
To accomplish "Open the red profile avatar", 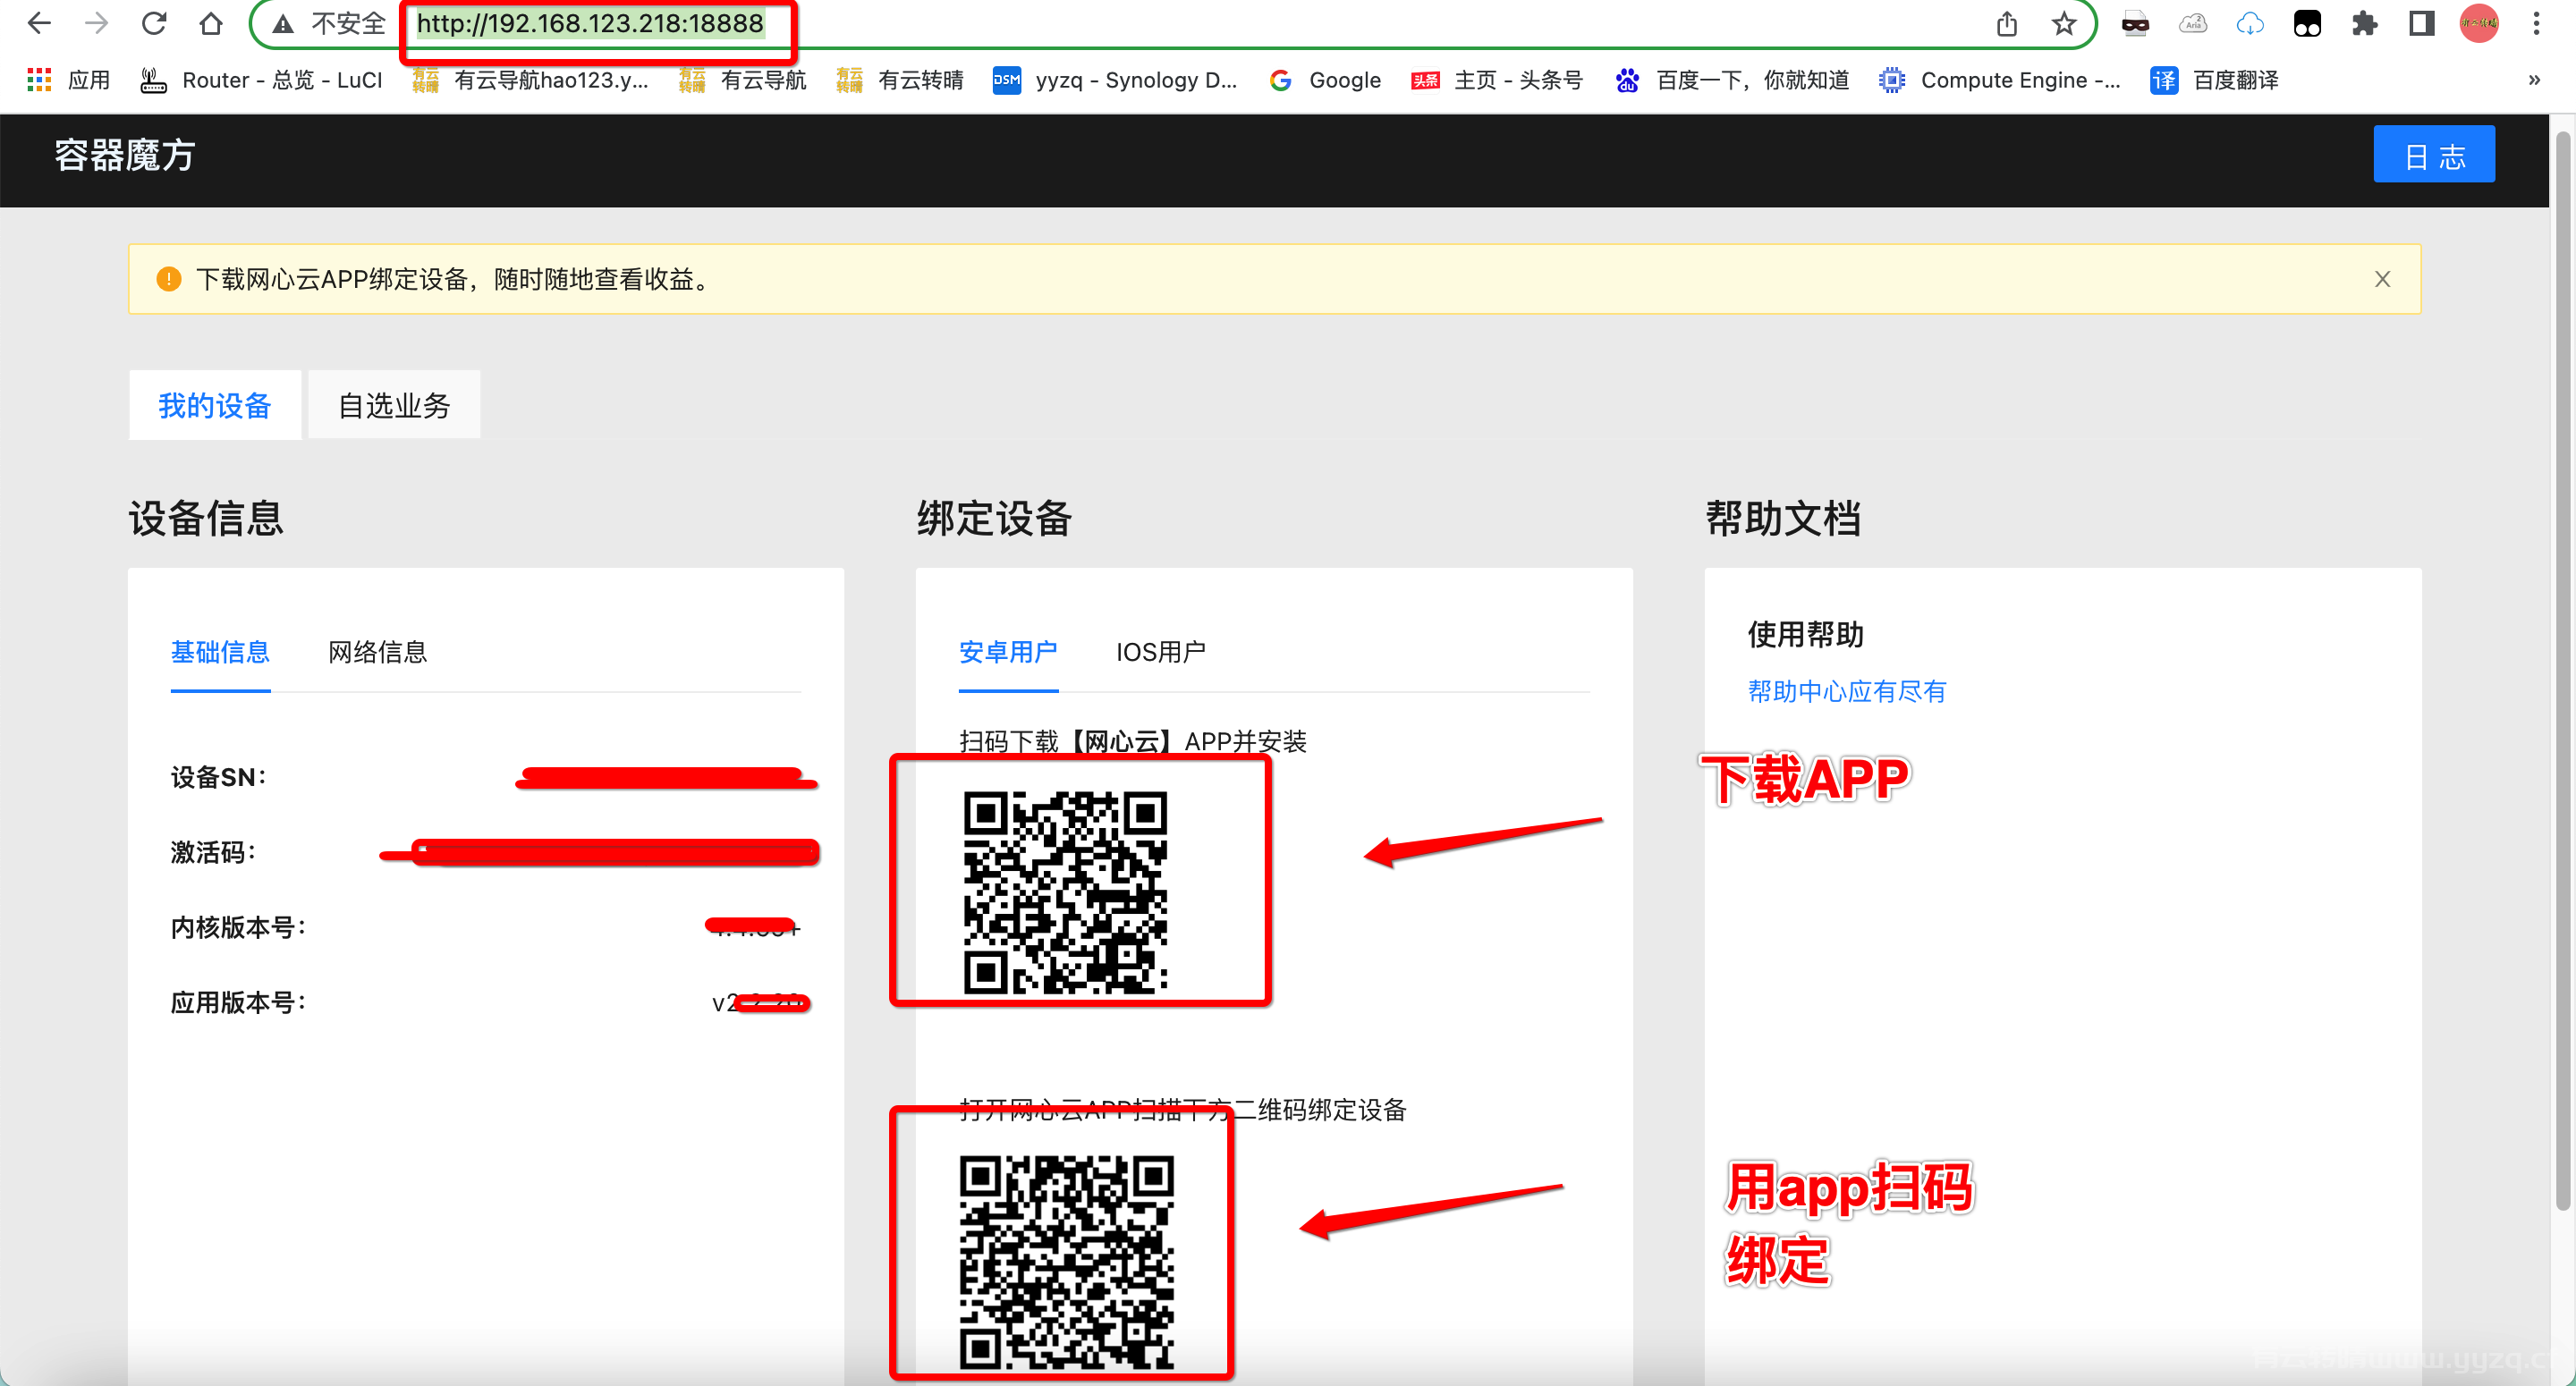I will click(x=2479, y=24).
